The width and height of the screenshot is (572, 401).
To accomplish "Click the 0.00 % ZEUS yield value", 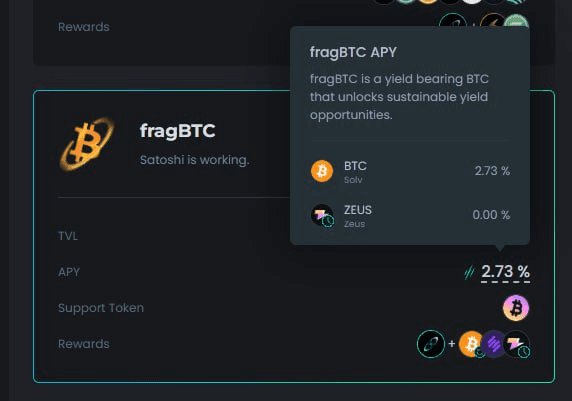I will pos(491,215).
